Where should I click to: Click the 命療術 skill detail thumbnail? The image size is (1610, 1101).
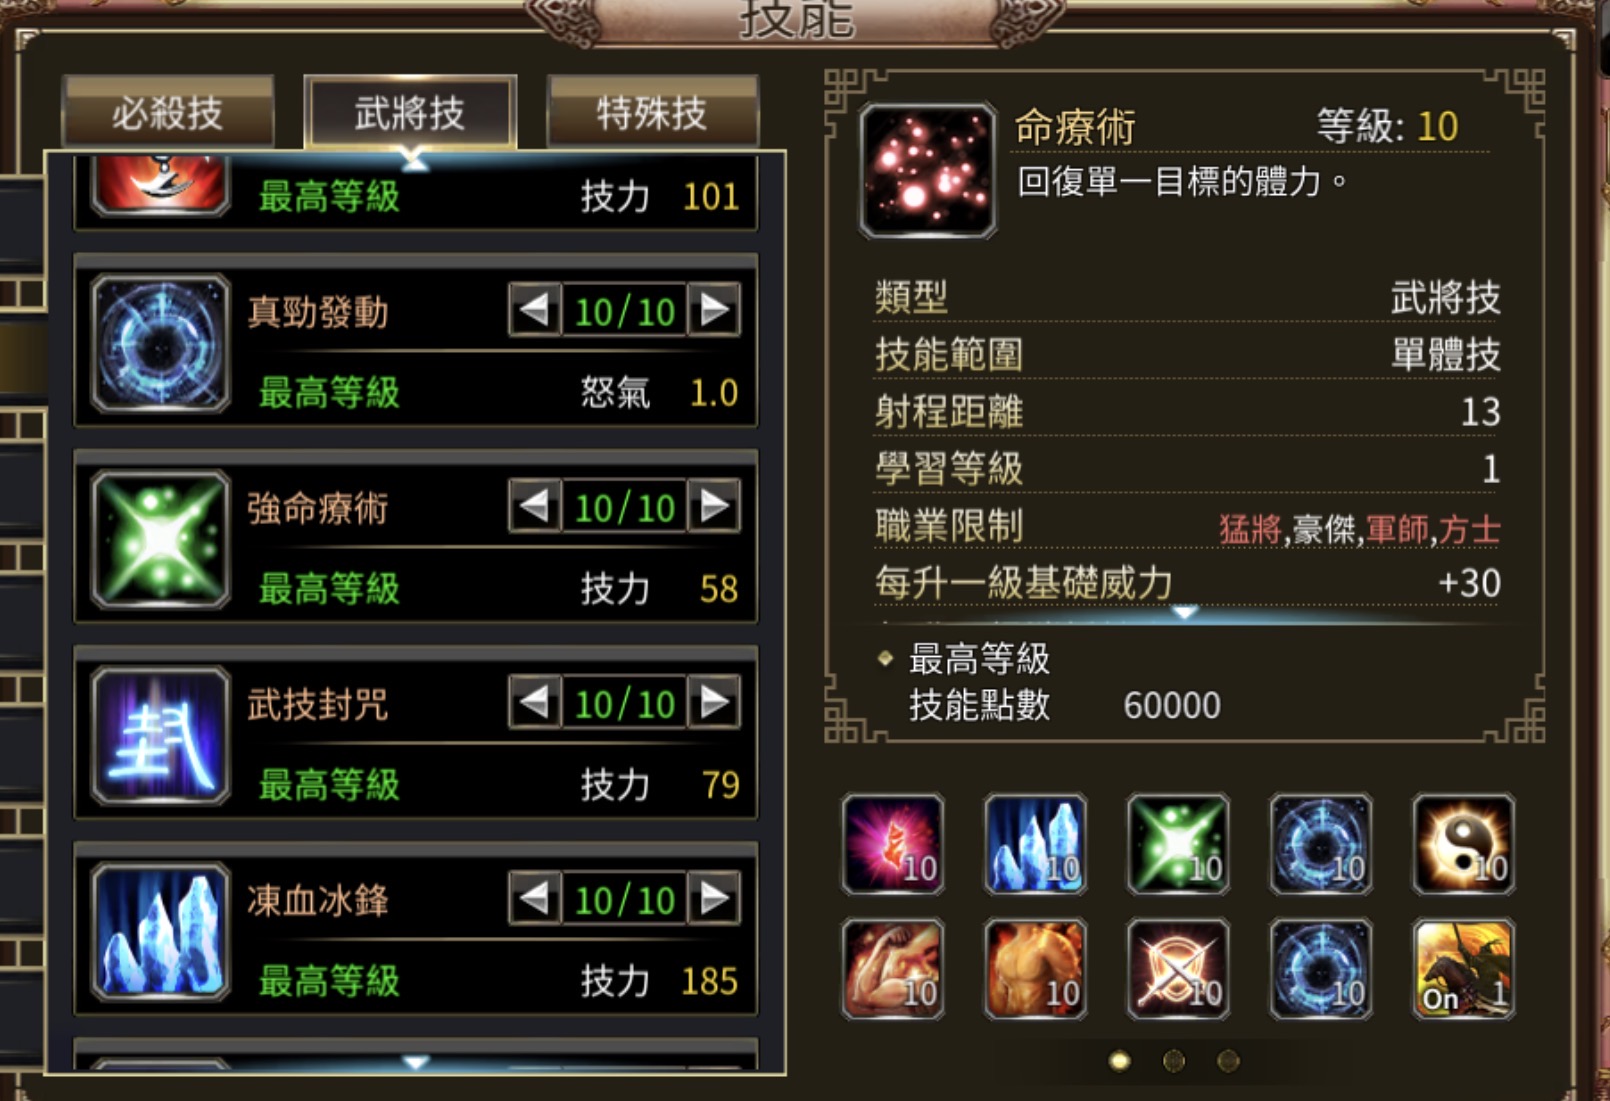(x=928, y=170)
